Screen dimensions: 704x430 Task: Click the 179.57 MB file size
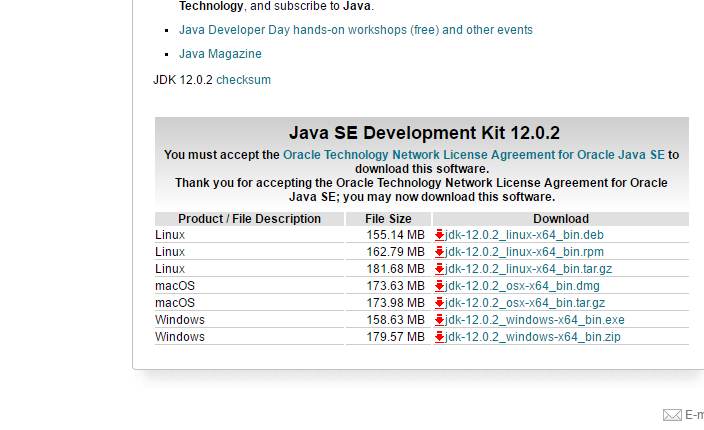395,337
